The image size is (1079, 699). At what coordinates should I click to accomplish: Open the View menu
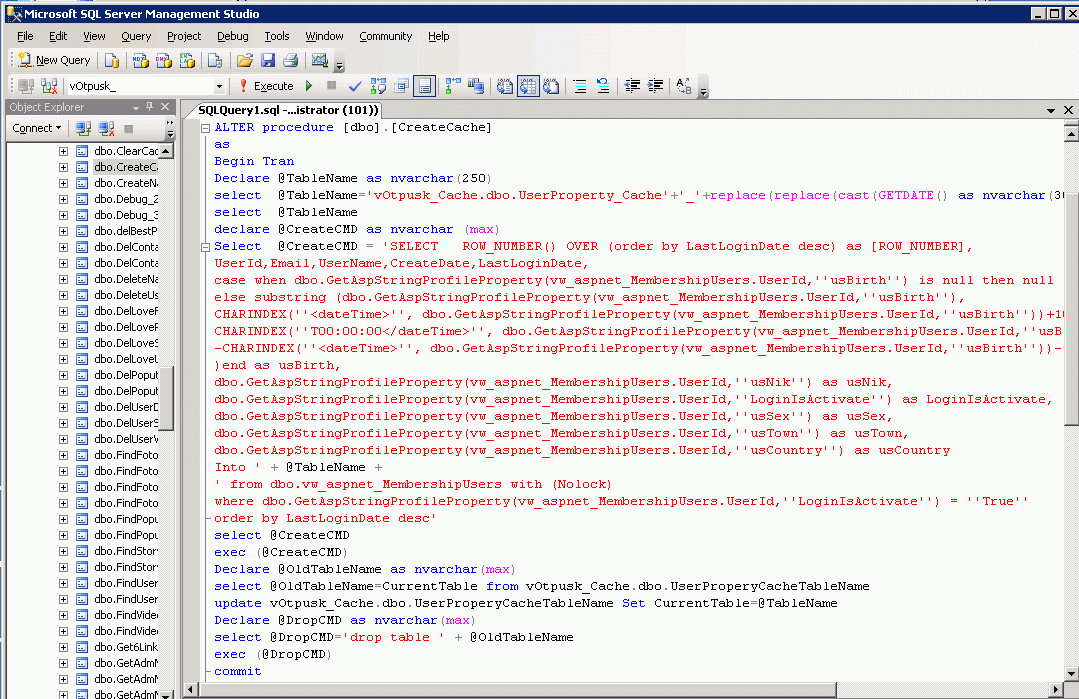pos(94,36)
